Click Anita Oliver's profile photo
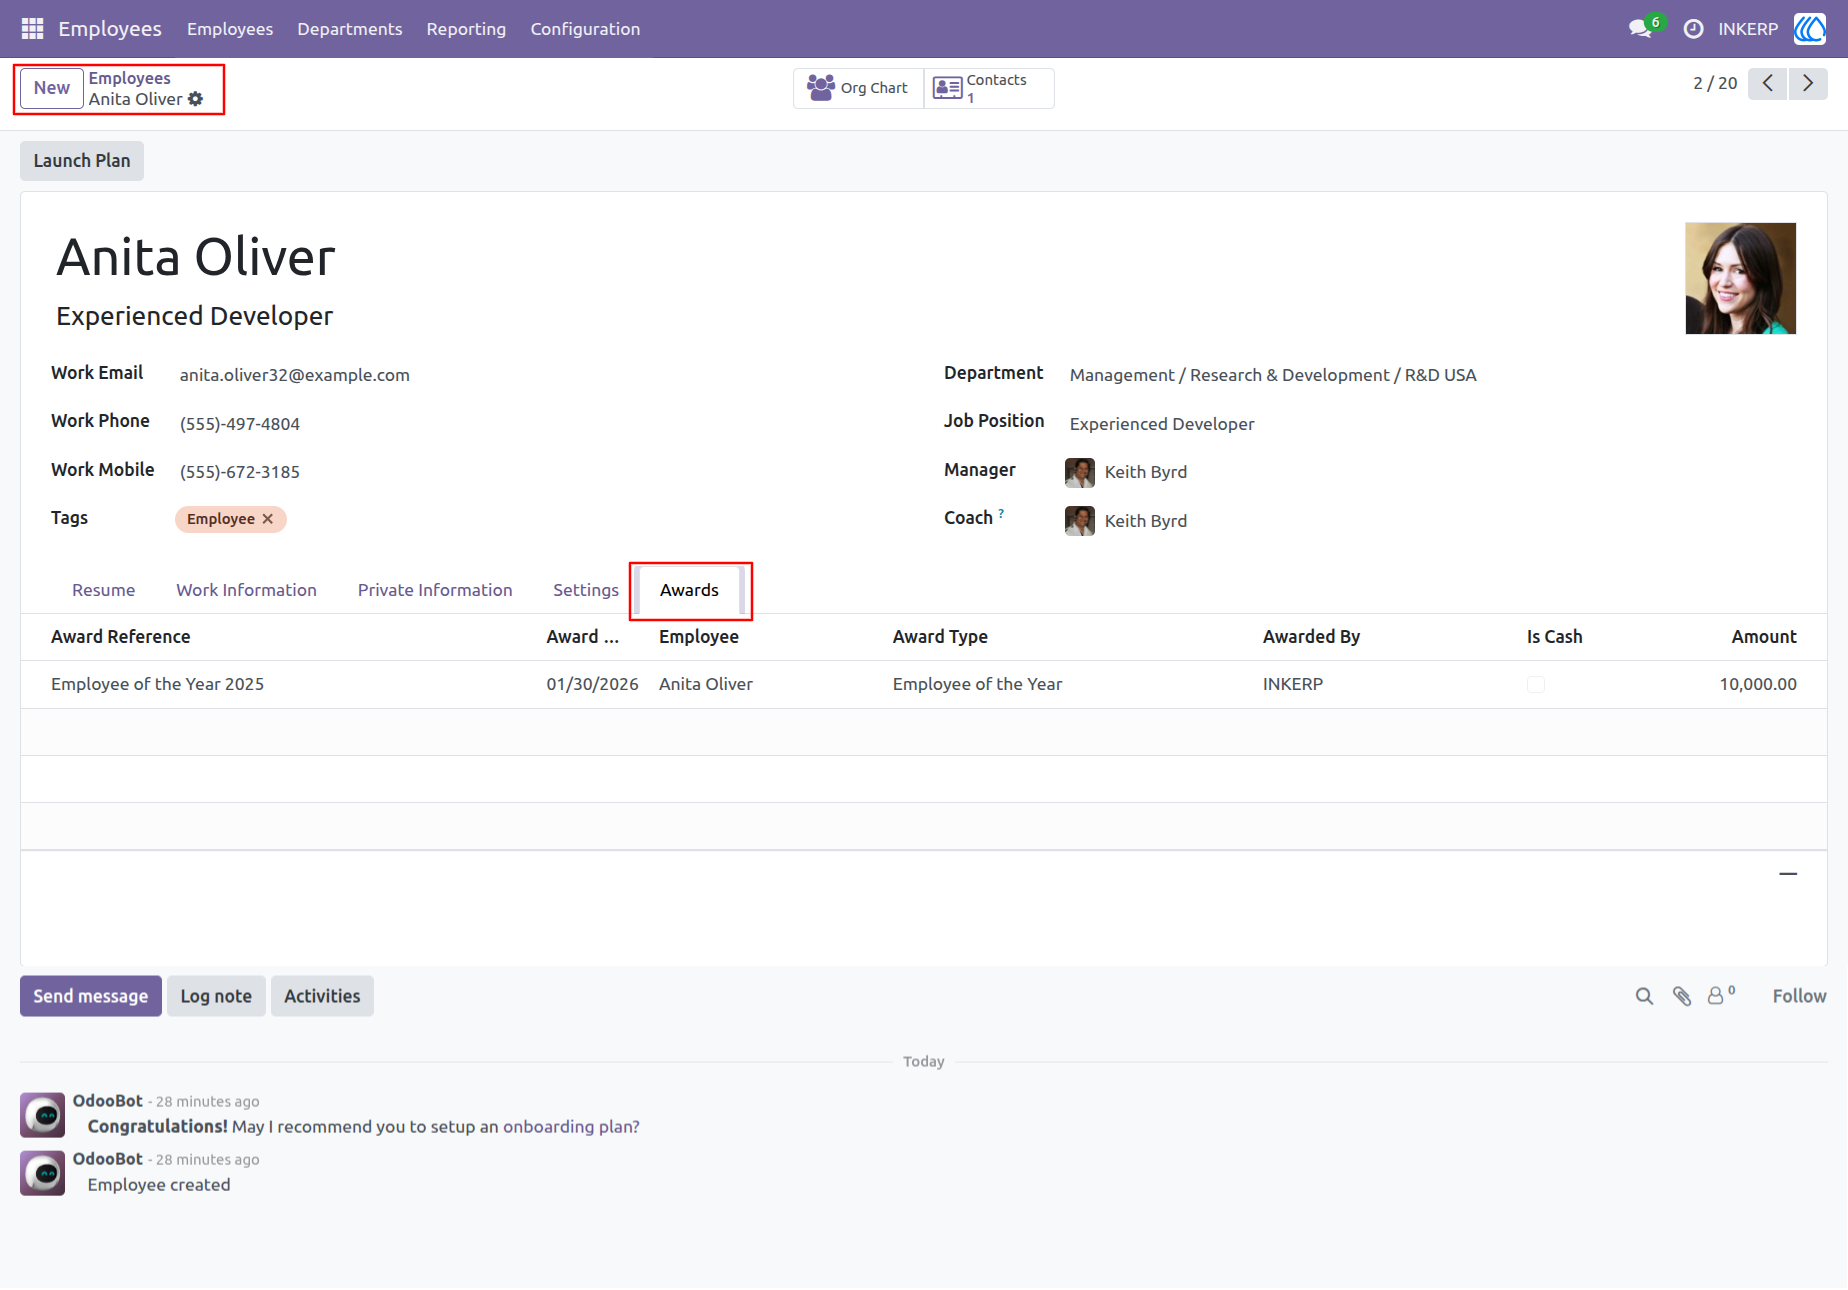The image size is (1848, 1290). pos(1740,278)
